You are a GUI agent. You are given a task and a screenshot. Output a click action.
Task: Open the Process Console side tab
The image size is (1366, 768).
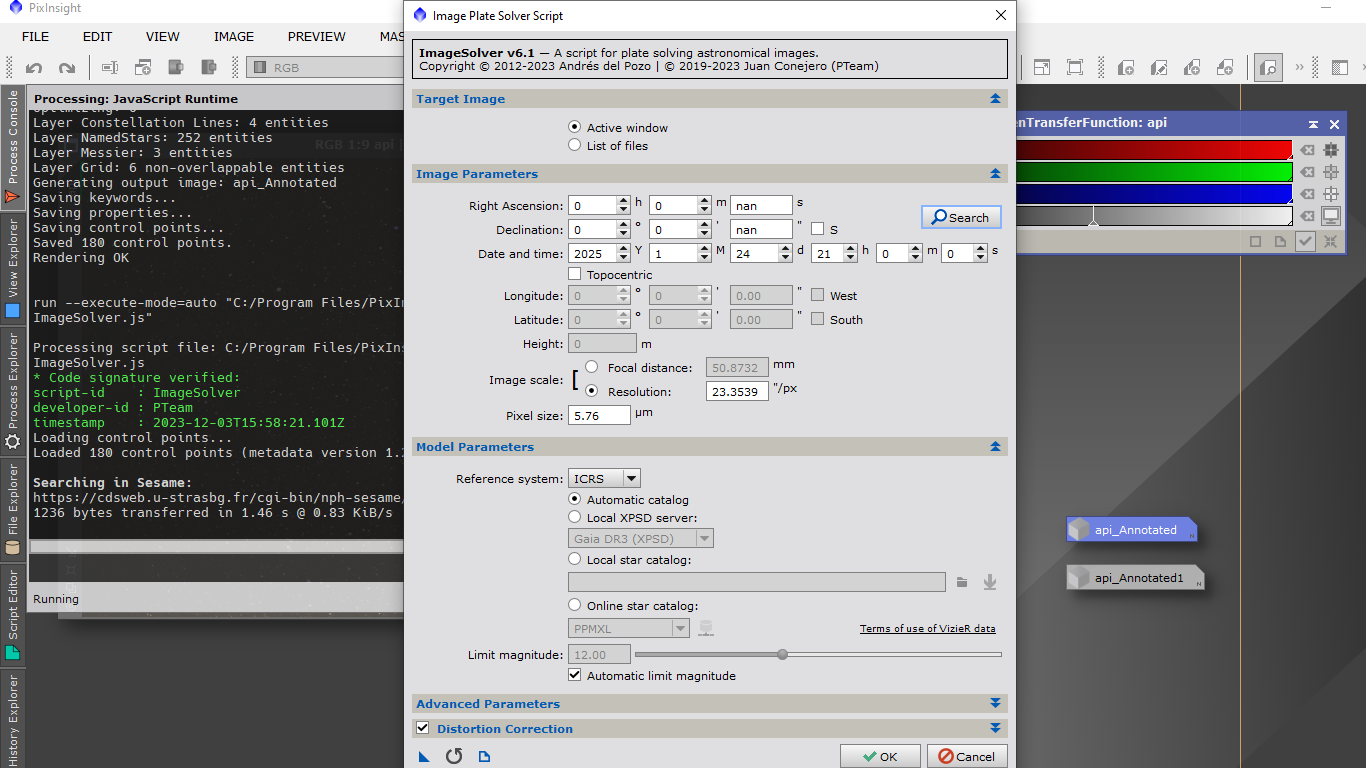tap(13, 147)
